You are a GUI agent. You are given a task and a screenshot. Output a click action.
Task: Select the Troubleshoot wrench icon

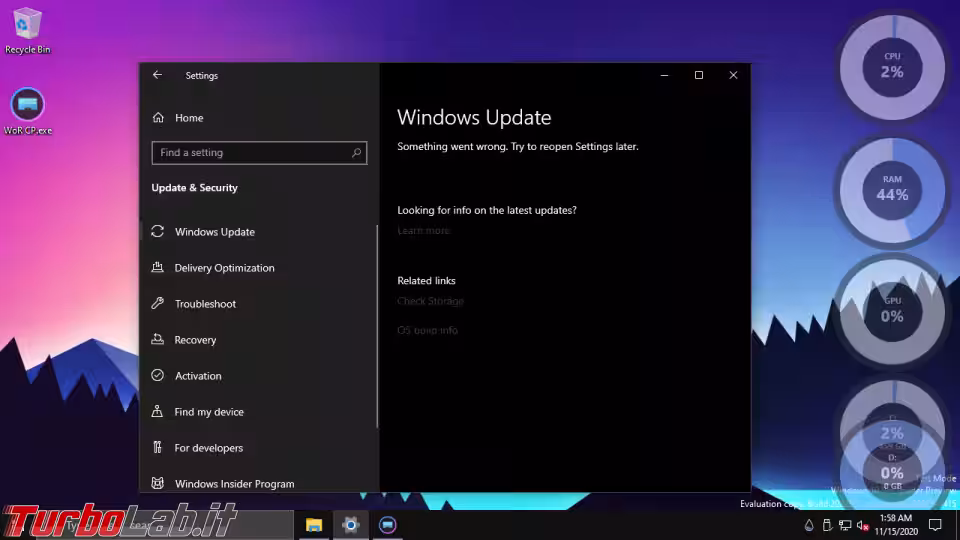coord(157,303)
